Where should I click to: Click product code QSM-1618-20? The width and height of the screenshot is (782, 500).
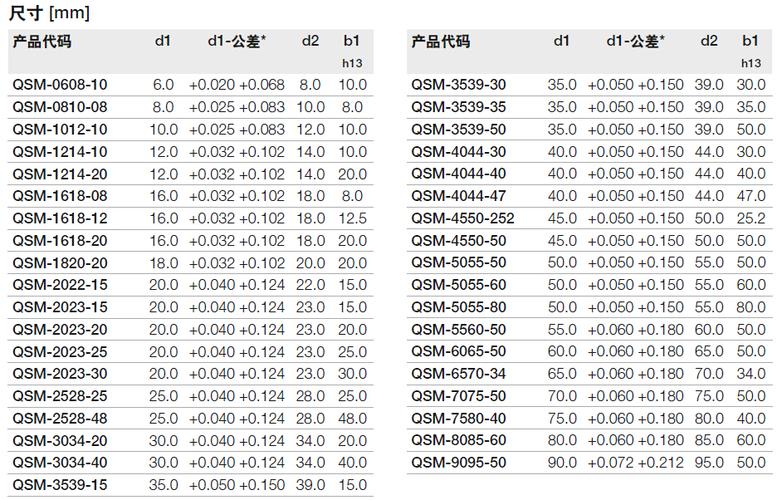click(60, 241)
